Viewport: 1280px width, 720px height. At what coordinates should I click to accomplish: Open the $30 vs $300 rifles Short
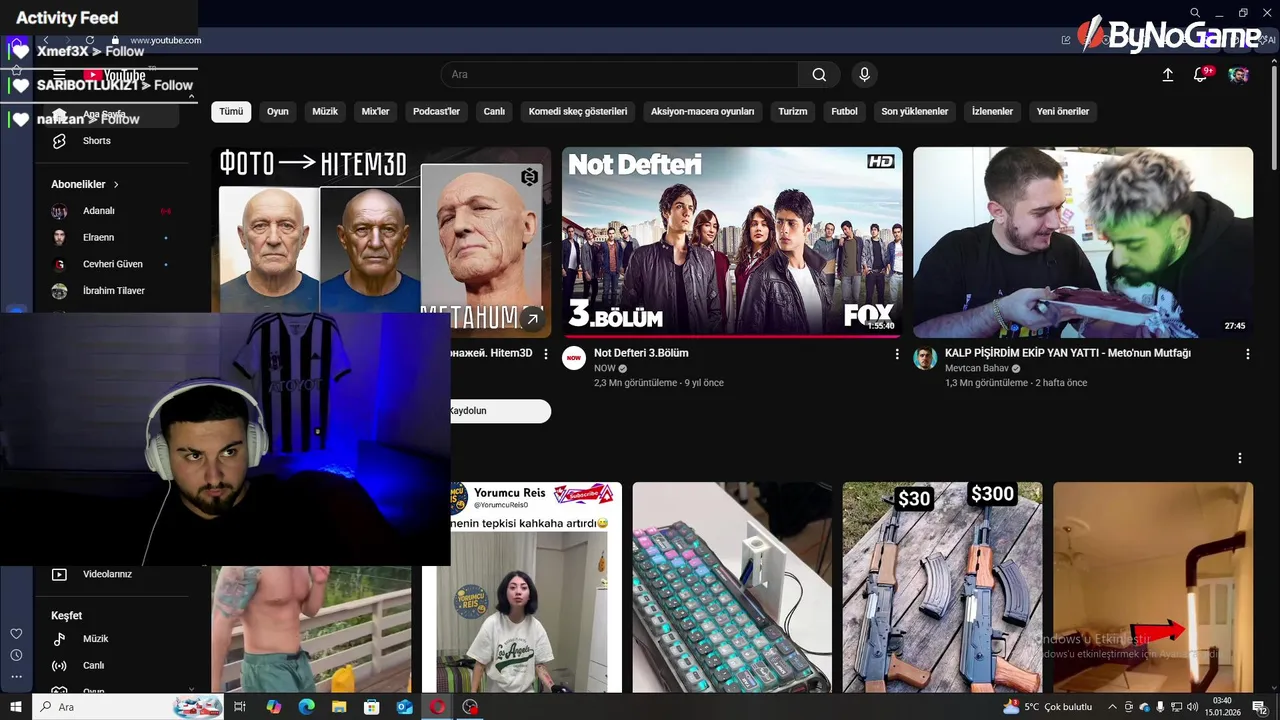point(942,587)
